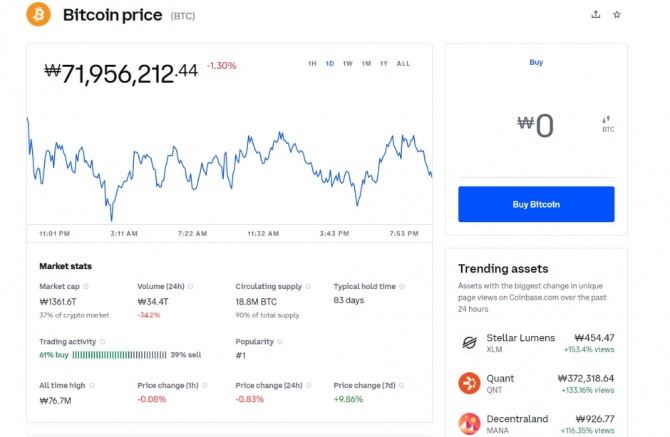The image size is (670, 437).
Task: Click info icon next to Trading activity
Action: pos(101,342)
